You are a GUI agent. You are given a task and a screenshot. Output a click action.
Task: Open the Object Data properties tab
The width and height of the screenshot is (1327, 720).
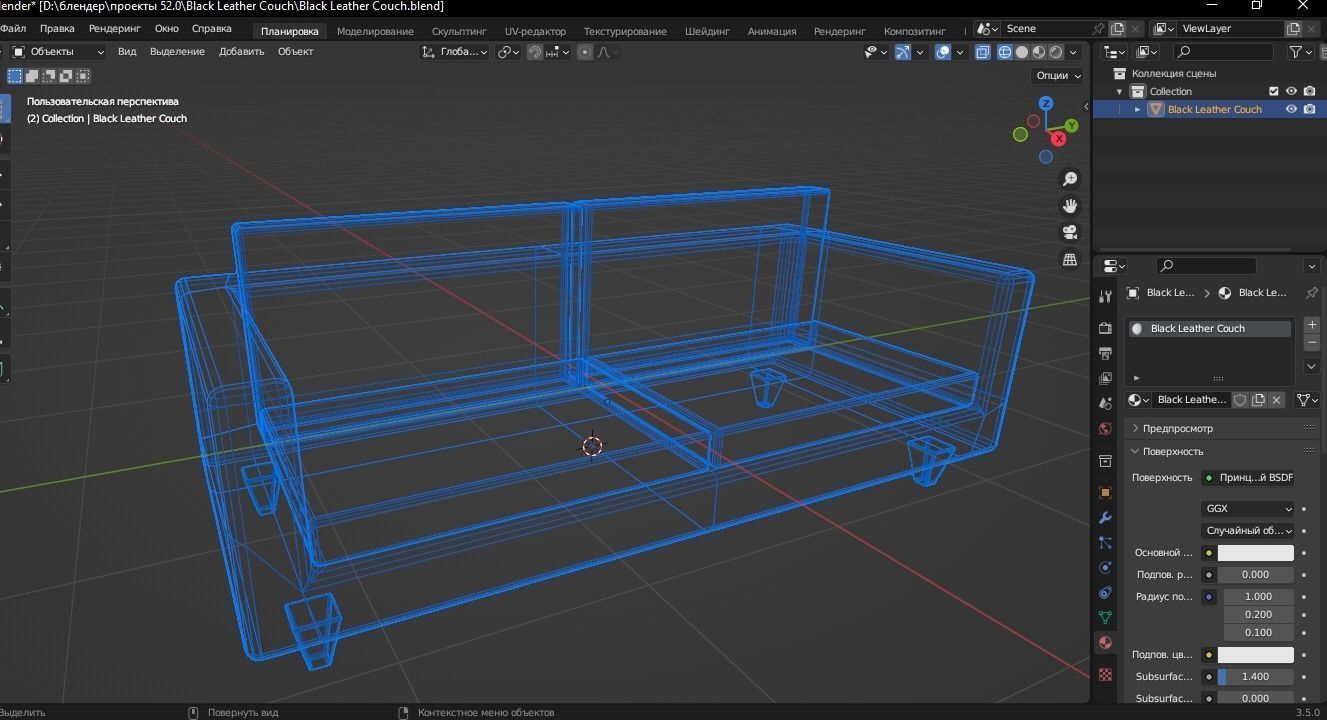coord(1105,617)
